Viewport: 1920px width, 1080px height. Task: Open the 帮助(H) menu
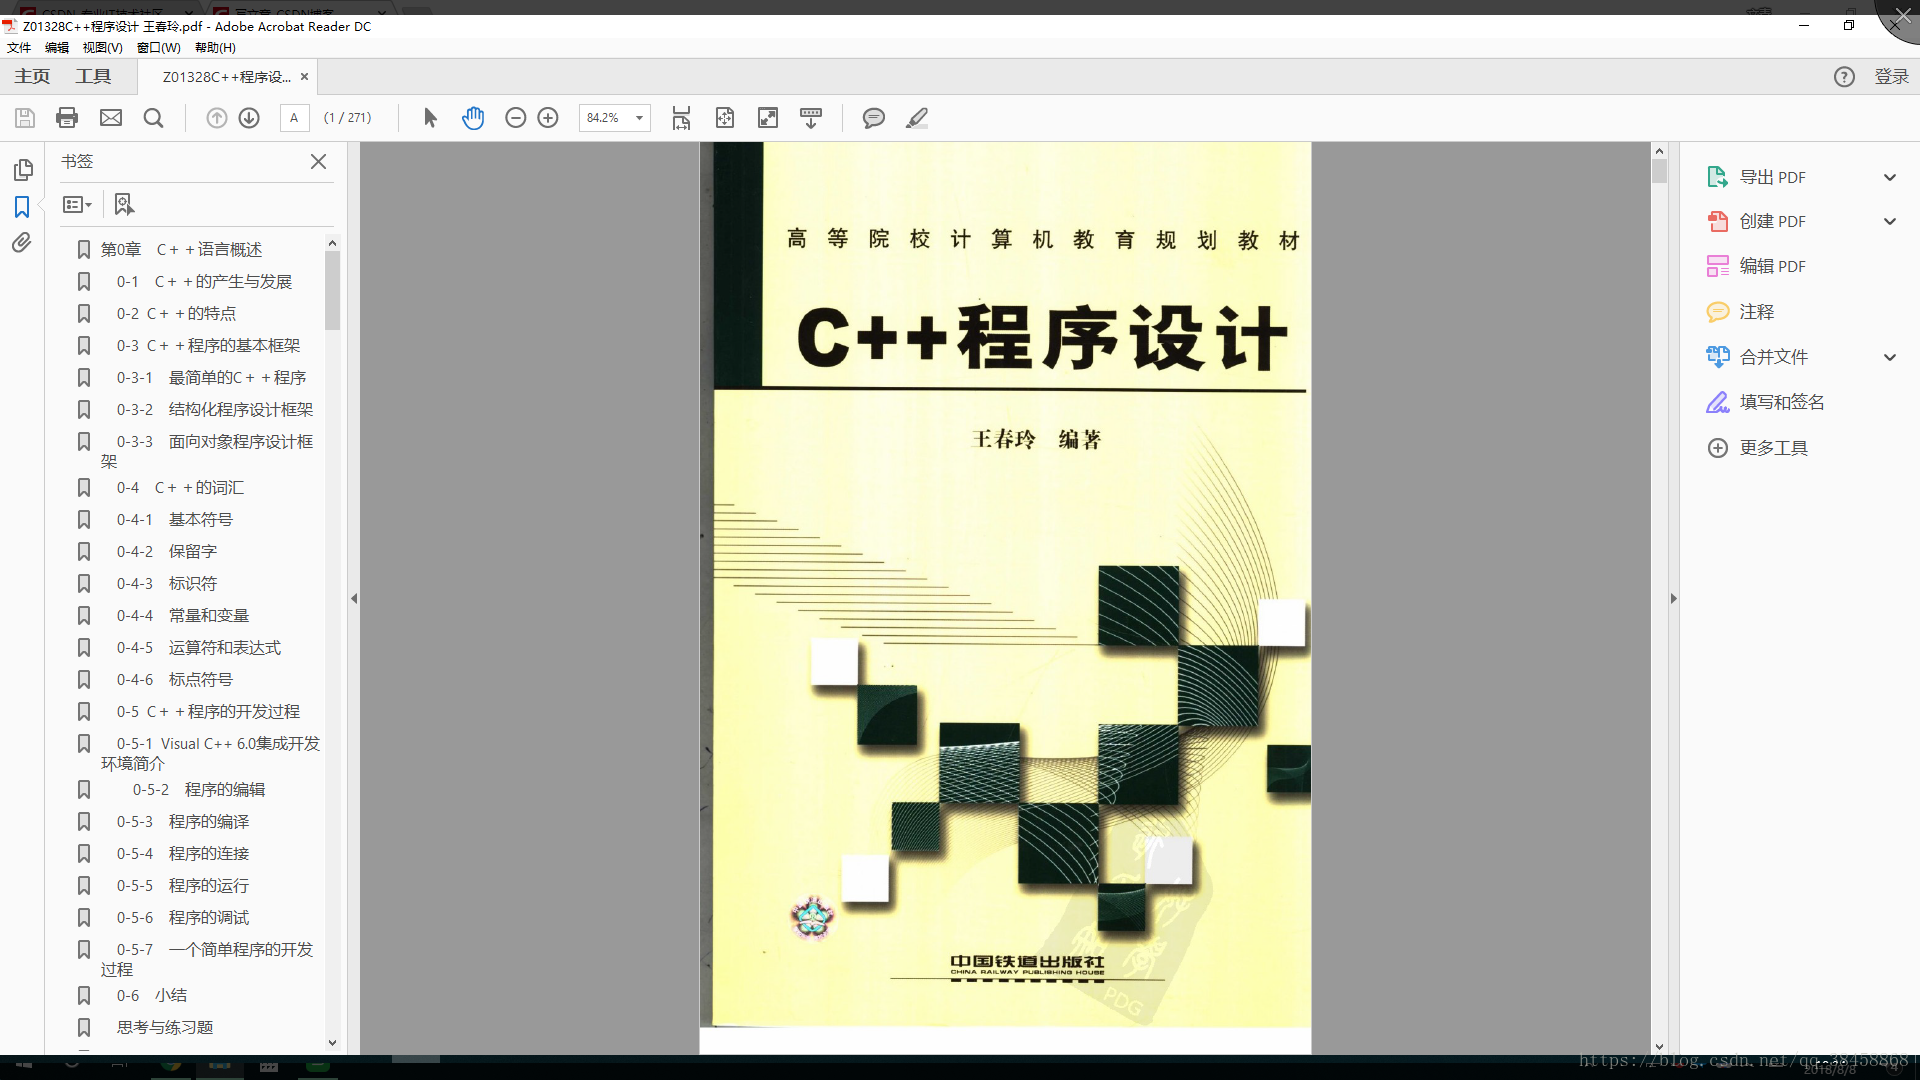215,48
